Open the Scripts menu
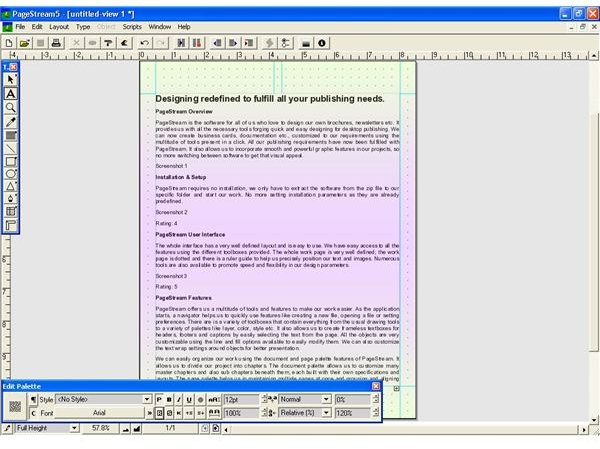 point(132,27)
